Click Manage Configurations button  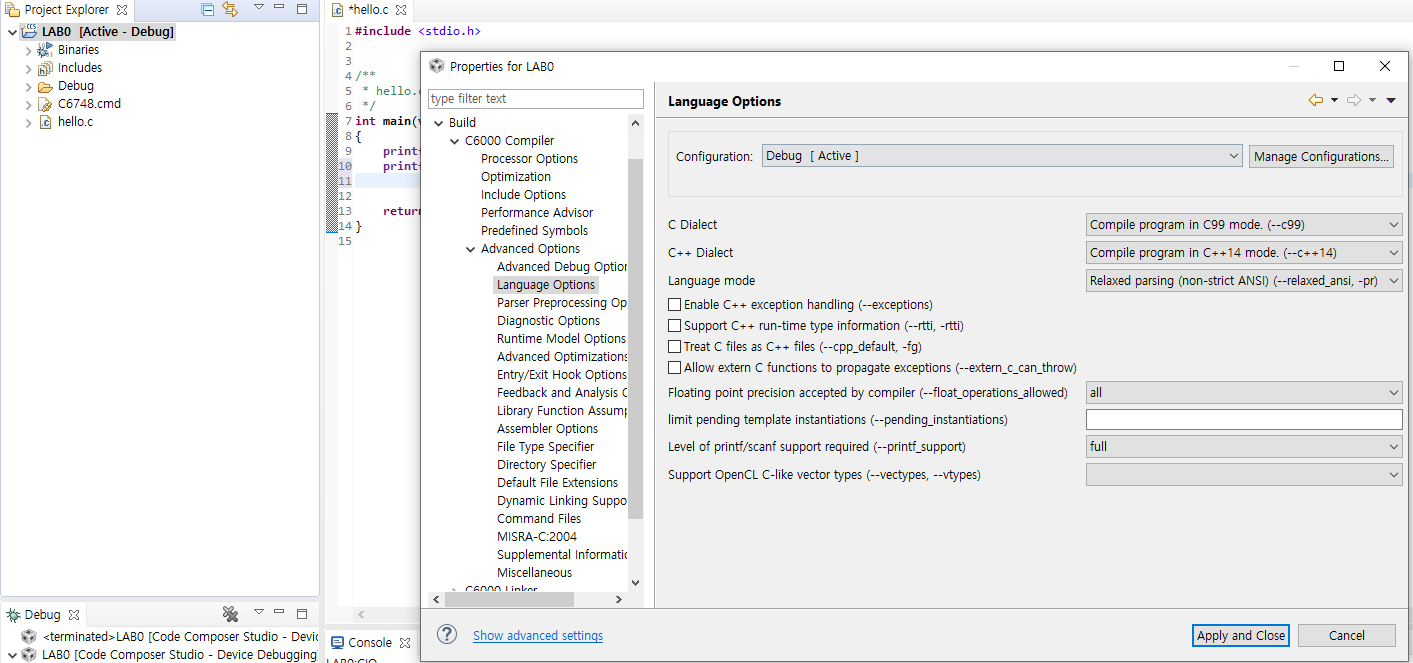1321,157
